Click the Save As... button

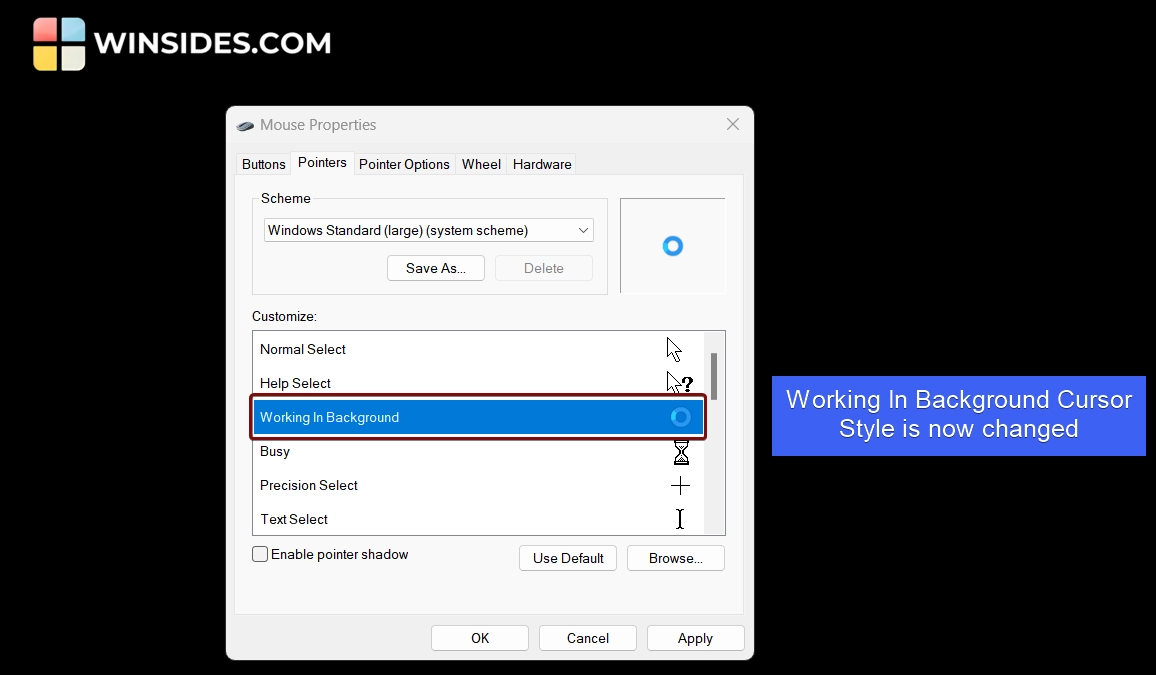click(x=436, y=268)
